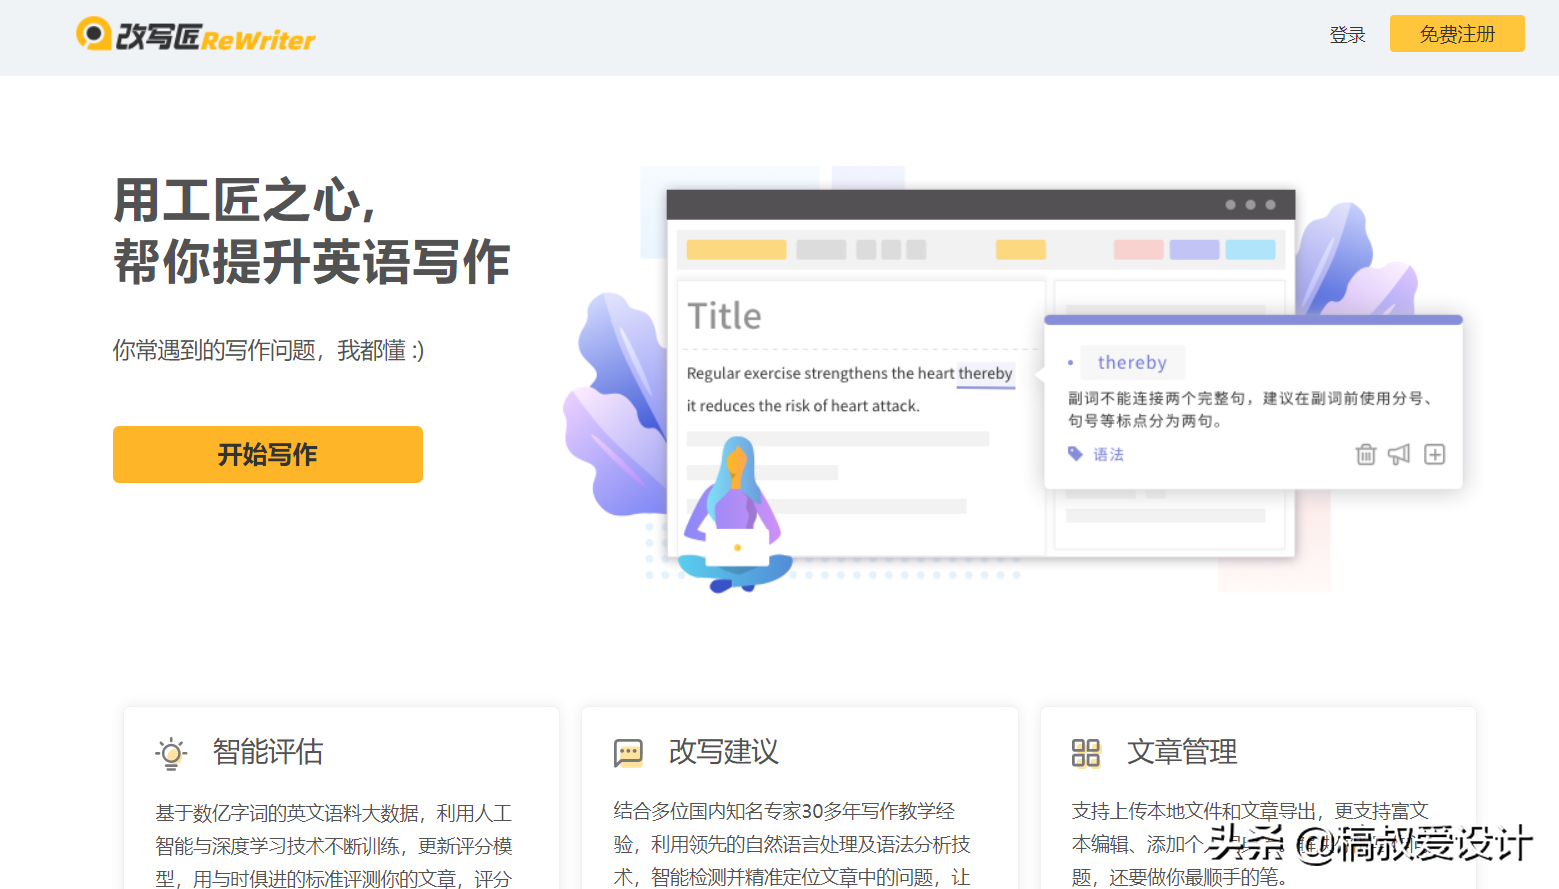
Task: Click the Title heading in the editor mockup
Action: click(724, 315)
